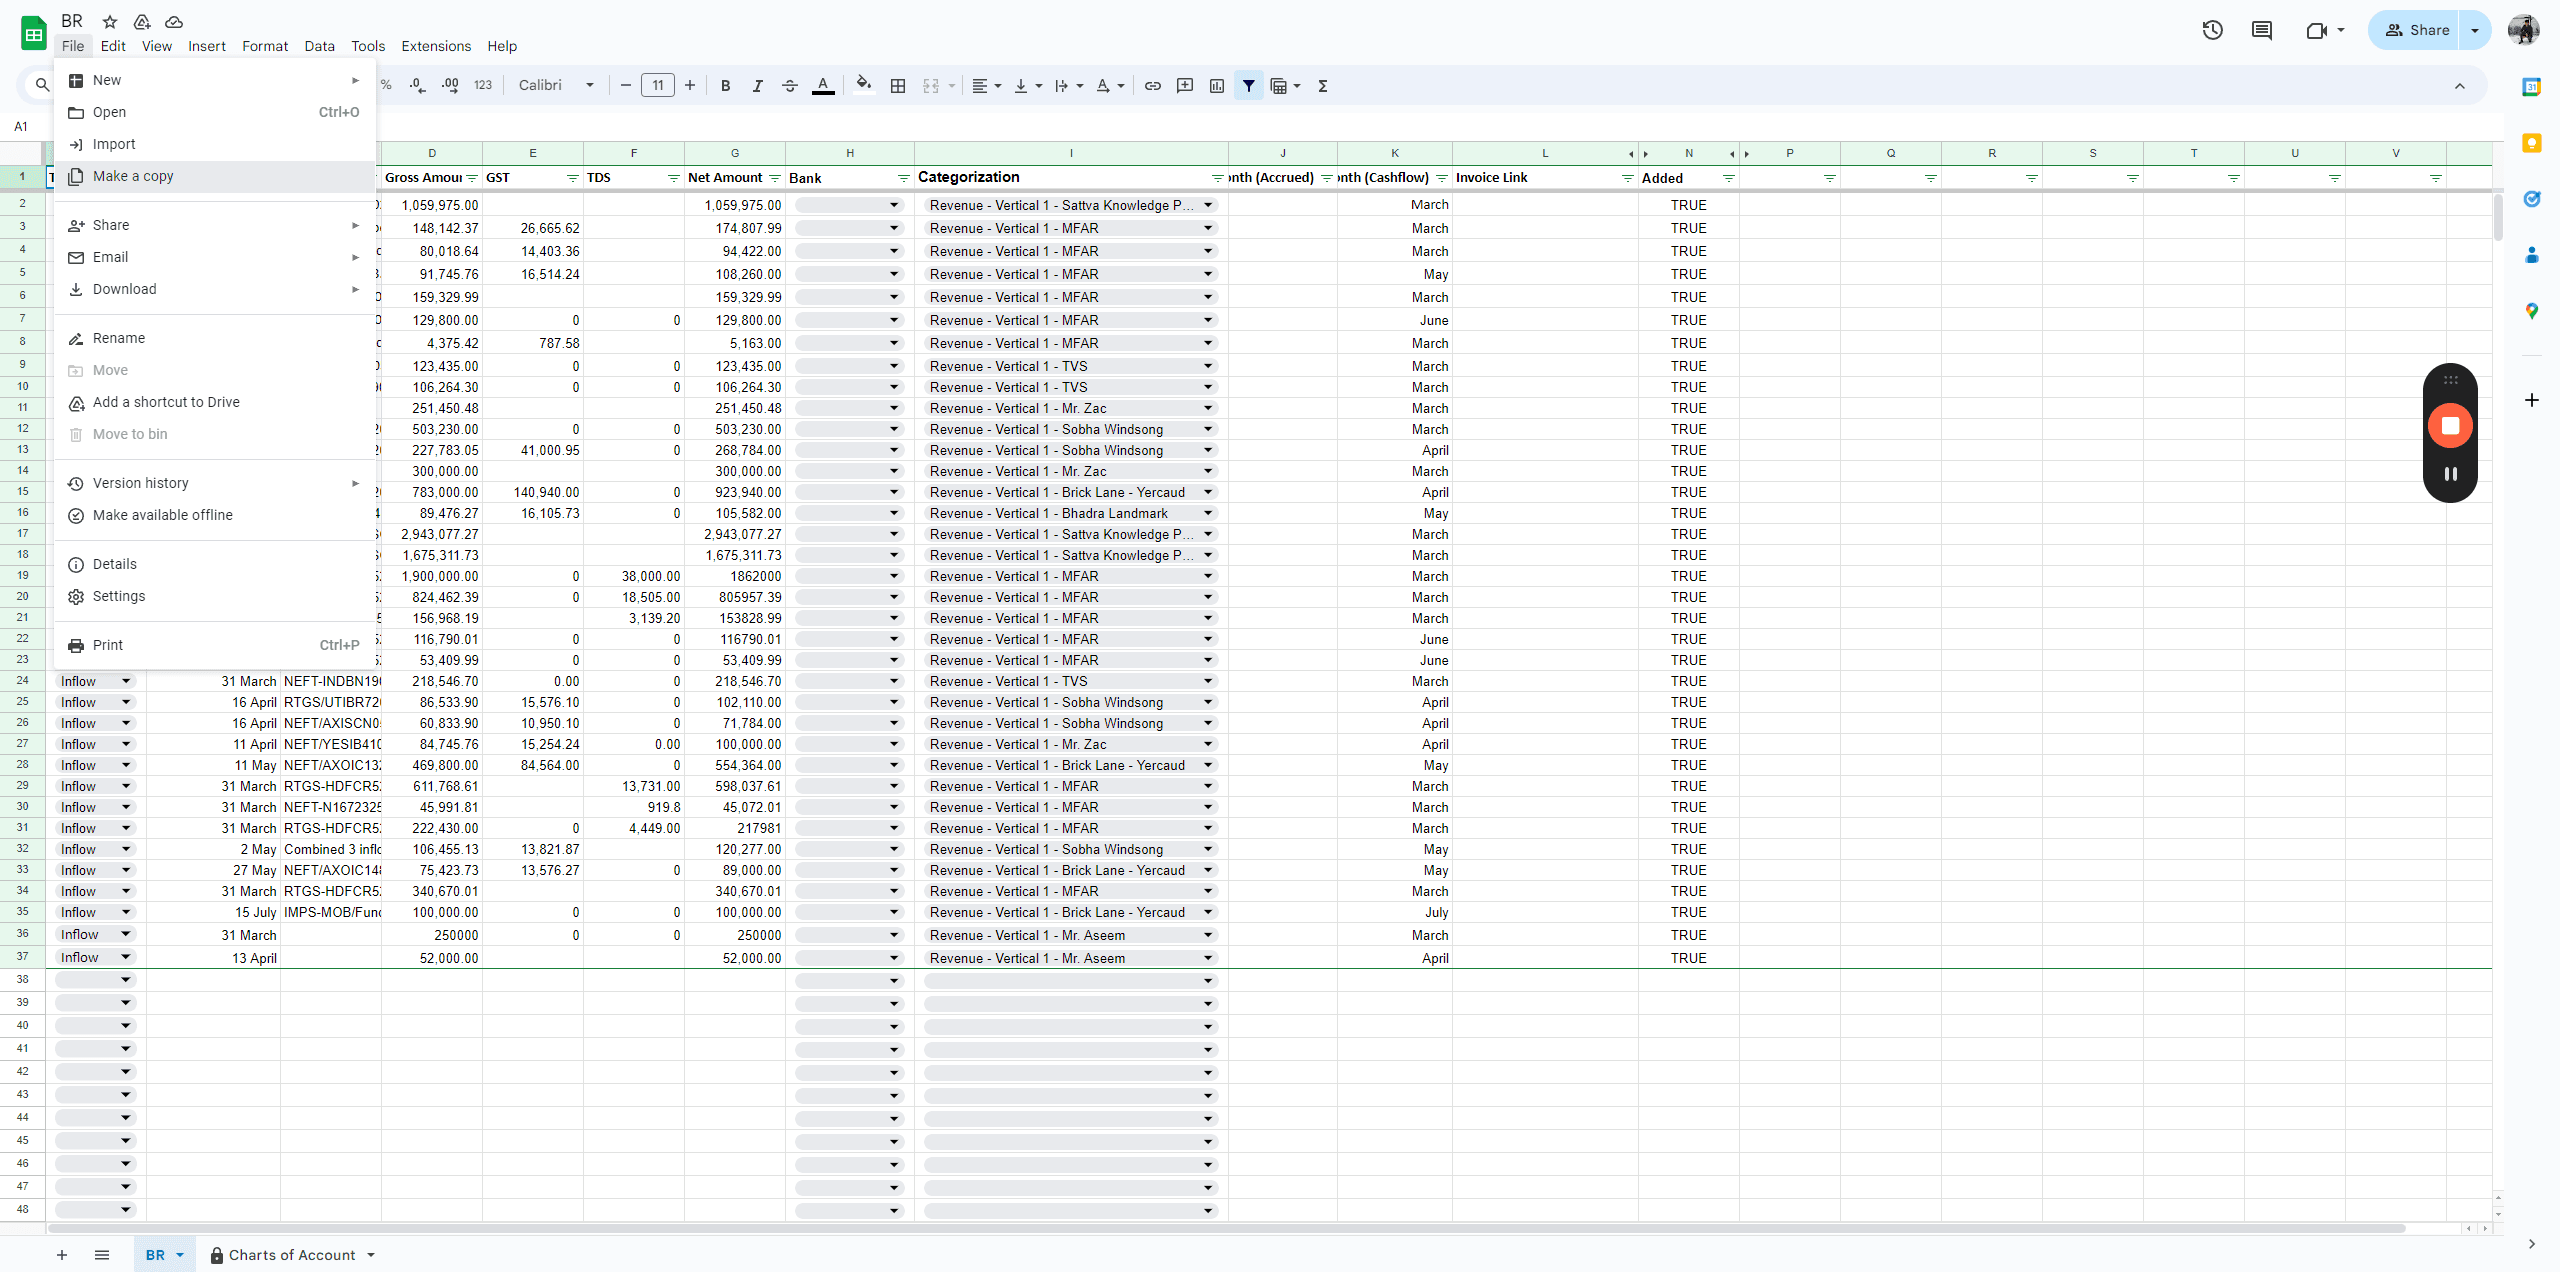Open BR sheet tab menu arrow
This screenshot has width=2560, height=1272.
[x=180, y=1255]
